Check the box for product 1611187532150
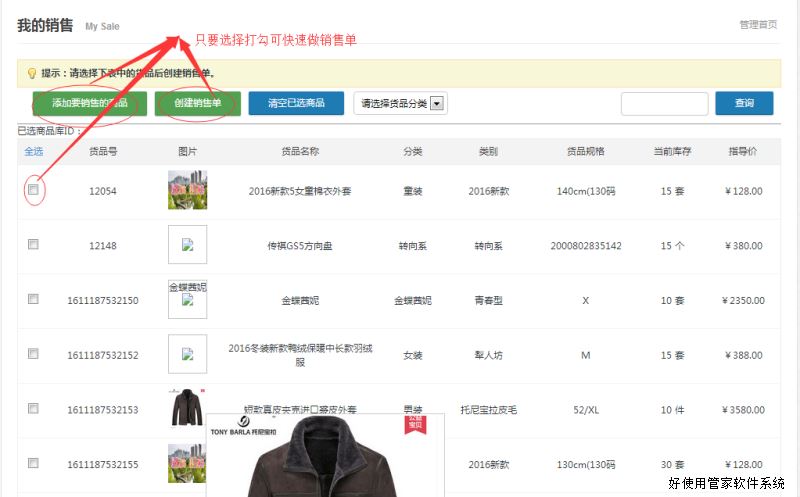The width and height of the screenshot is (800, 497). [x=33, y=299]
